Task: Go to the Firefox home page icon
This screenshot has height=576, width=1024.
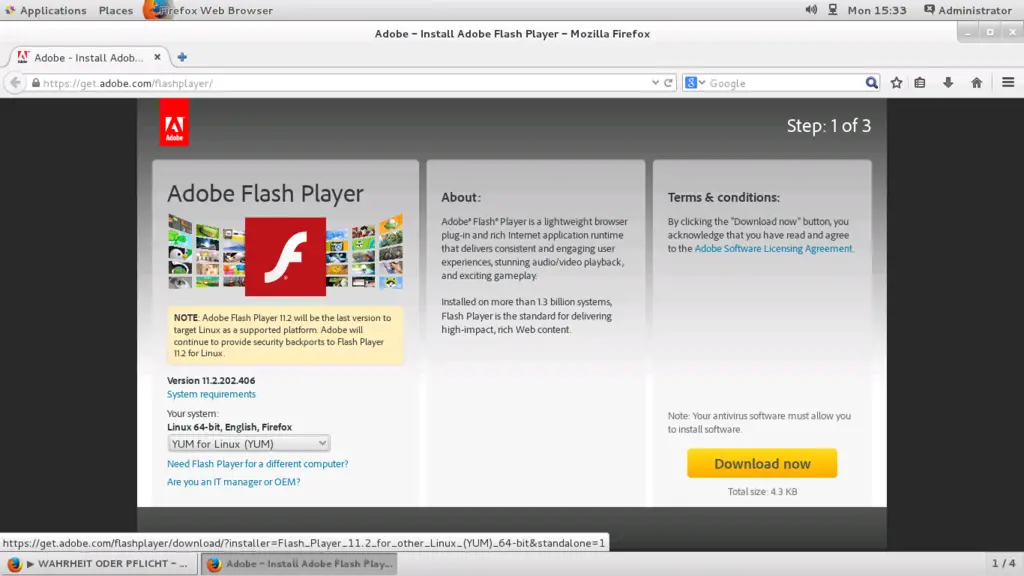Action: tap(977, 83)
